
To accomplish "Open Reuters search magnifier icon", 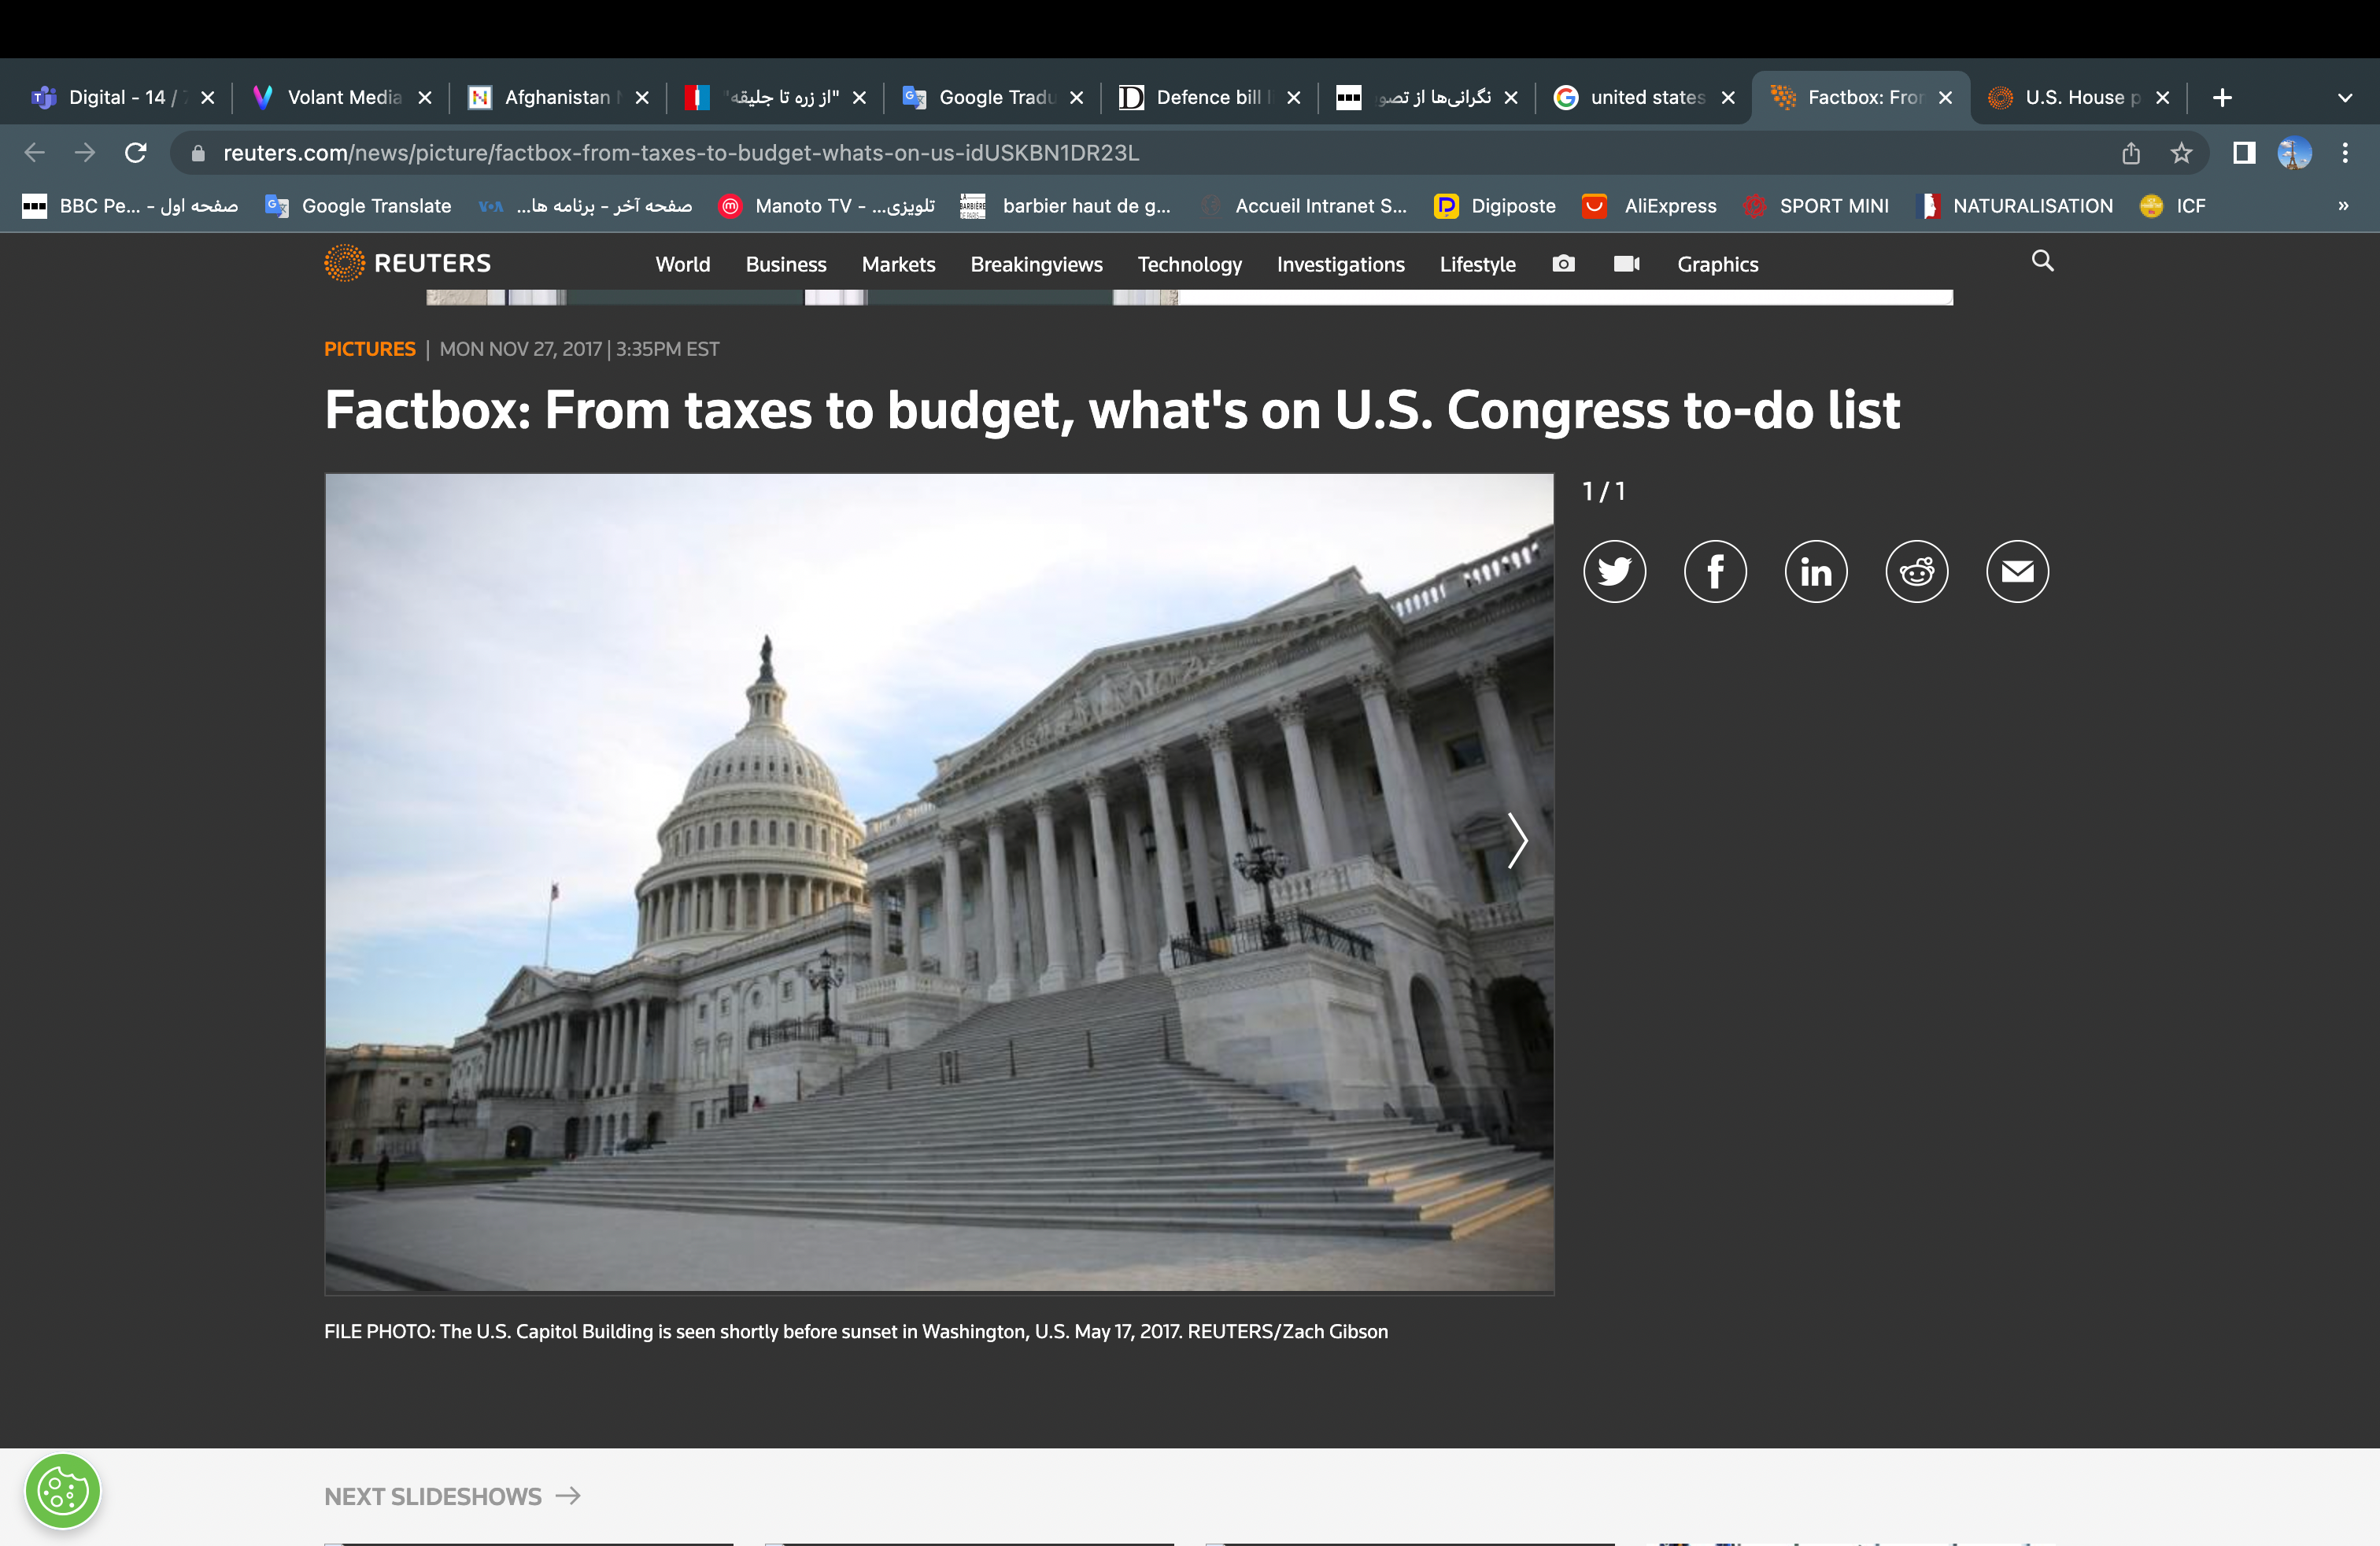I will (2042, 261).
